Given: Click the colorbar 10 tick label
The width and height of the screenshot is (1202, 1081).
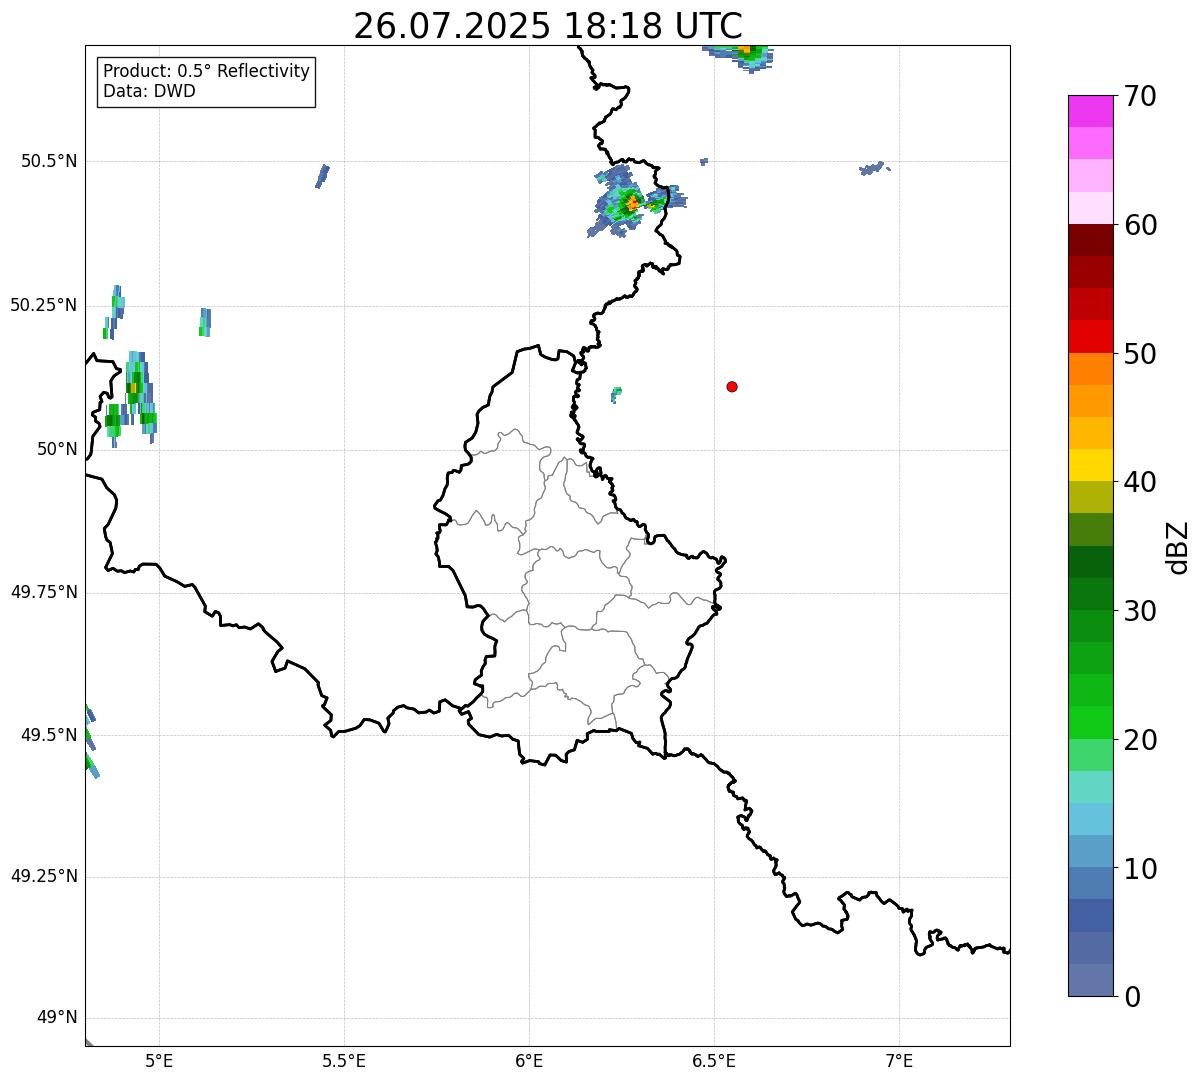Looking at the screenshot, I should point(1140,868).
